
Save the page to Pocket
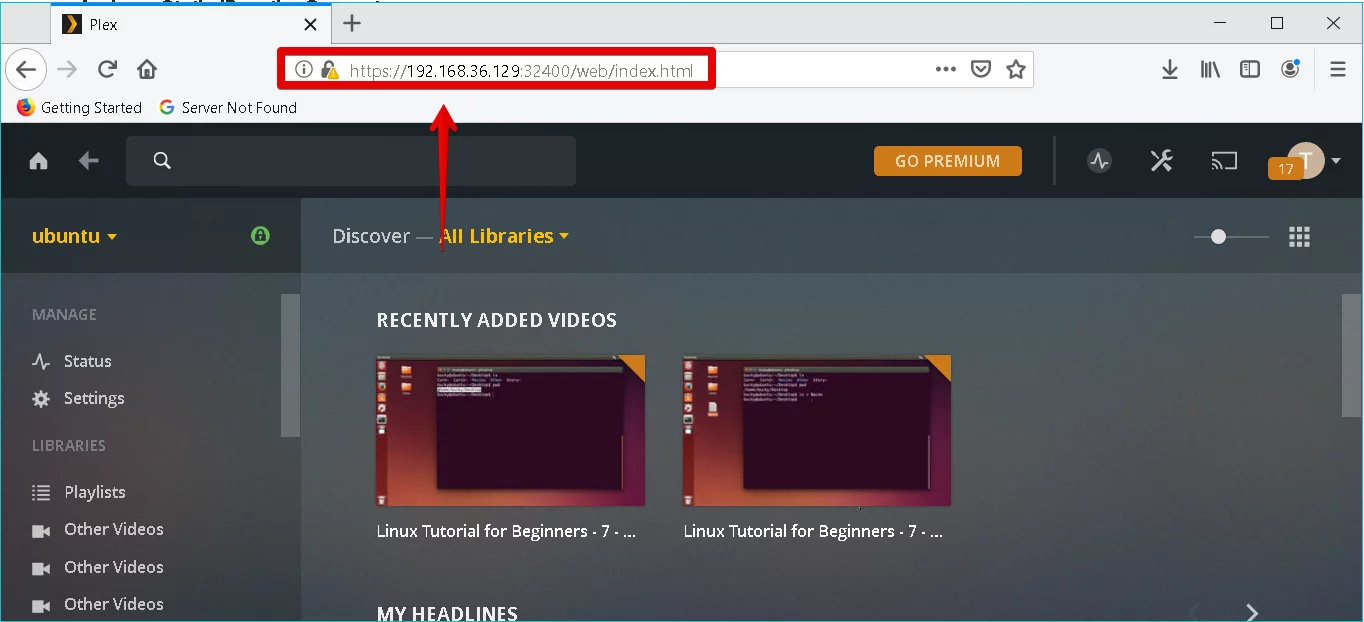[x=981, y=69]
